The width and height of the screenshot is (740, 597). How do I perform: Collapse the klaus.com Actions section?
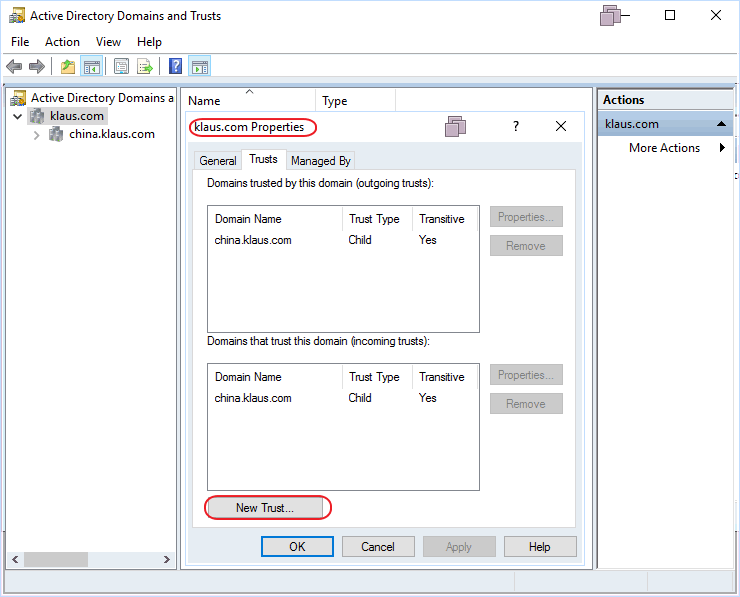click(x=721, y=124)
